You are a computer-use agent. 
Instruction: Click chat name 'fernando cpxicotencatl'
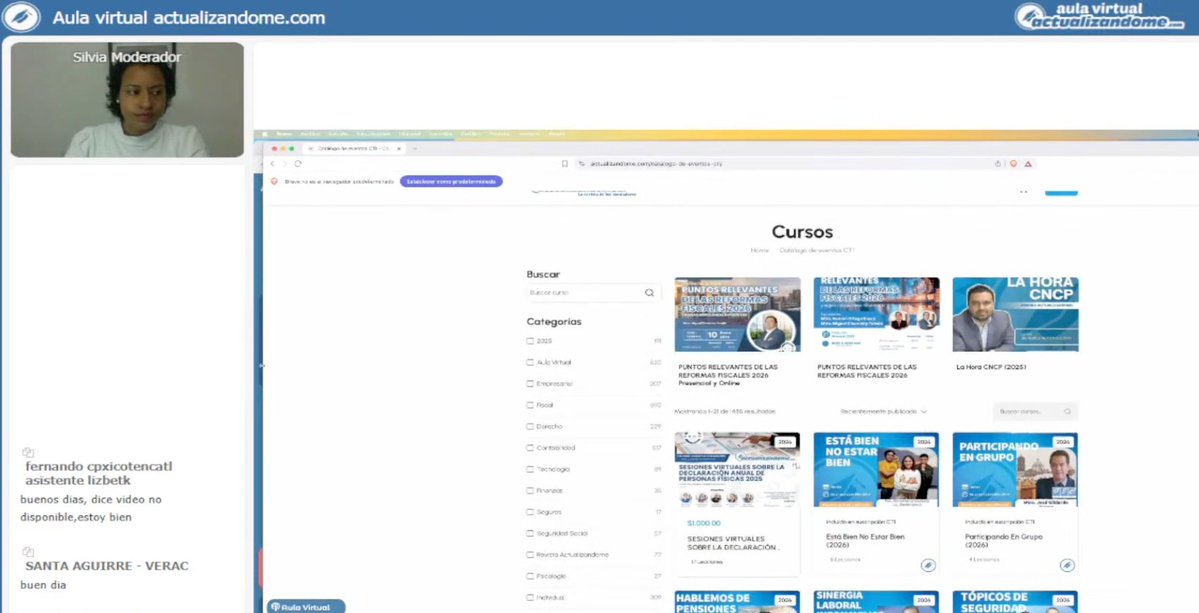click(99, 466)
